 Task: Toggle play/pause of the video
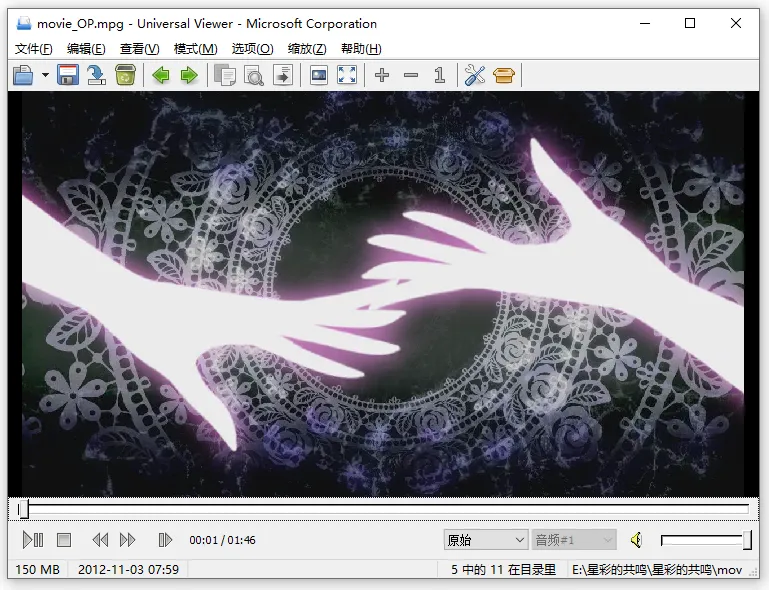coord(33,540)
